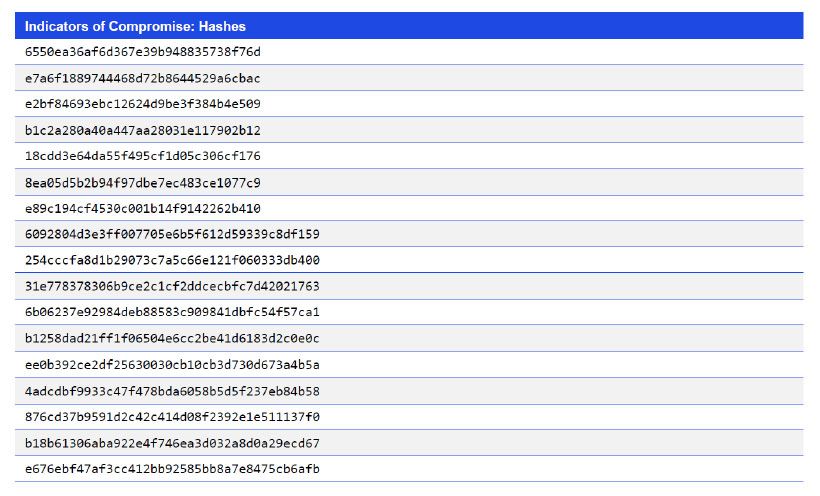Viewport: 820px width, 496px height.
Task: Click hash entry starting with e89c194c
Action: [x=143, y=208]
